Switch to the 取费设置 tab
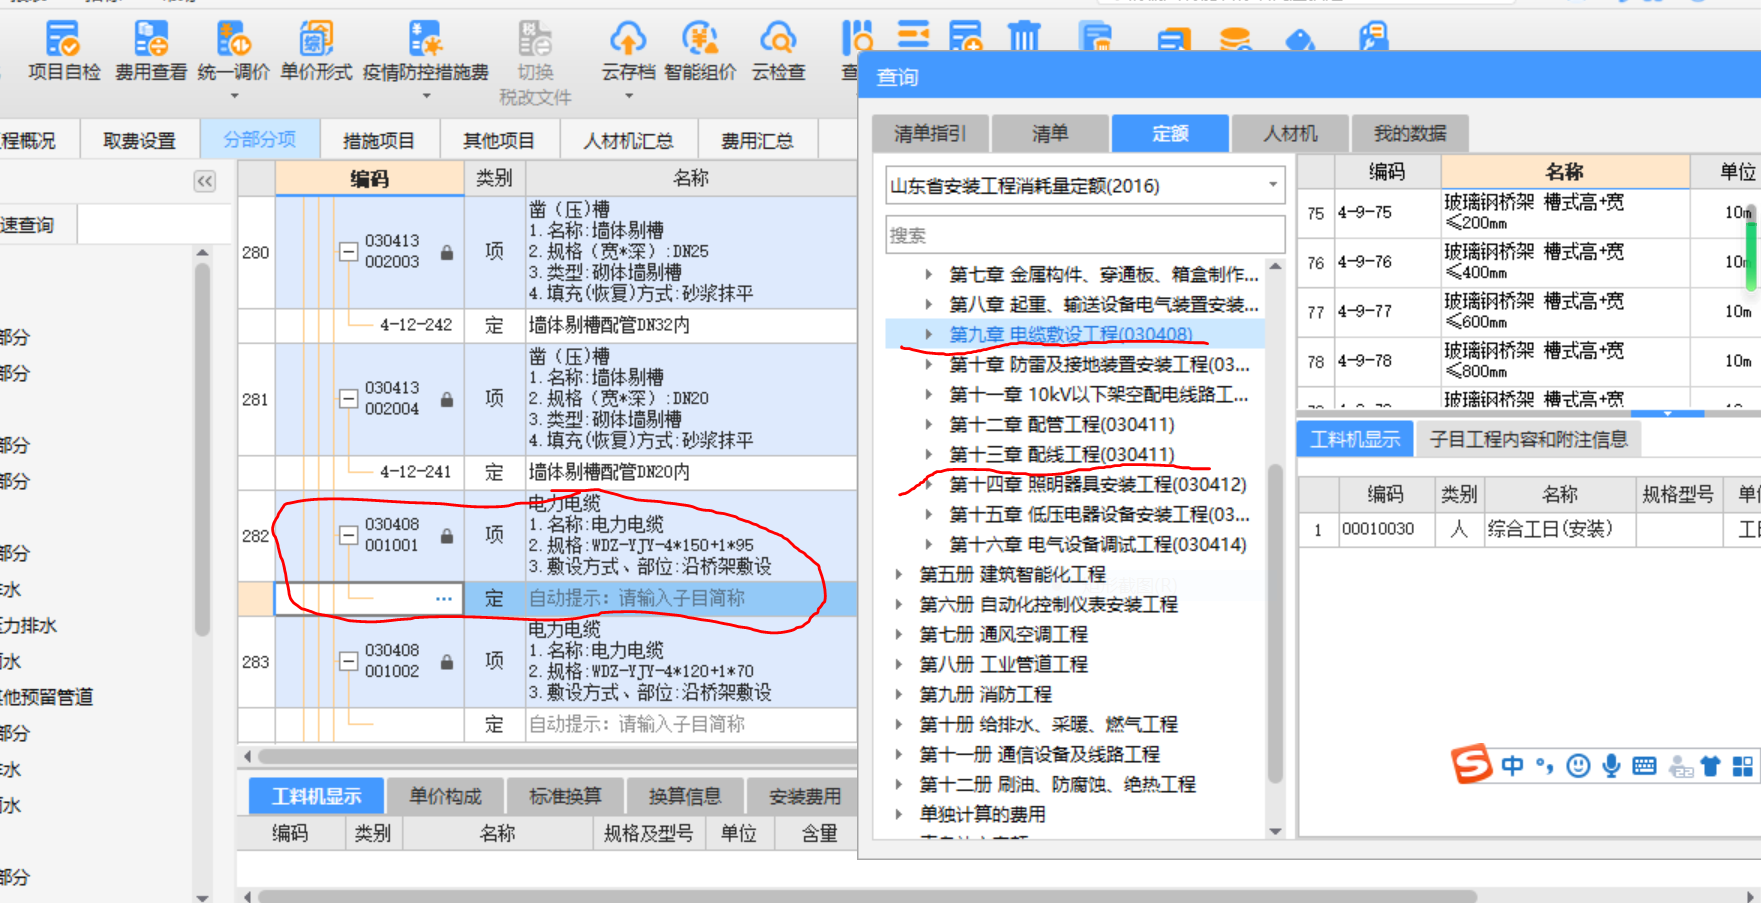Image resolution: width=1761 pixels, height=903 pixels. coord(139,141)
